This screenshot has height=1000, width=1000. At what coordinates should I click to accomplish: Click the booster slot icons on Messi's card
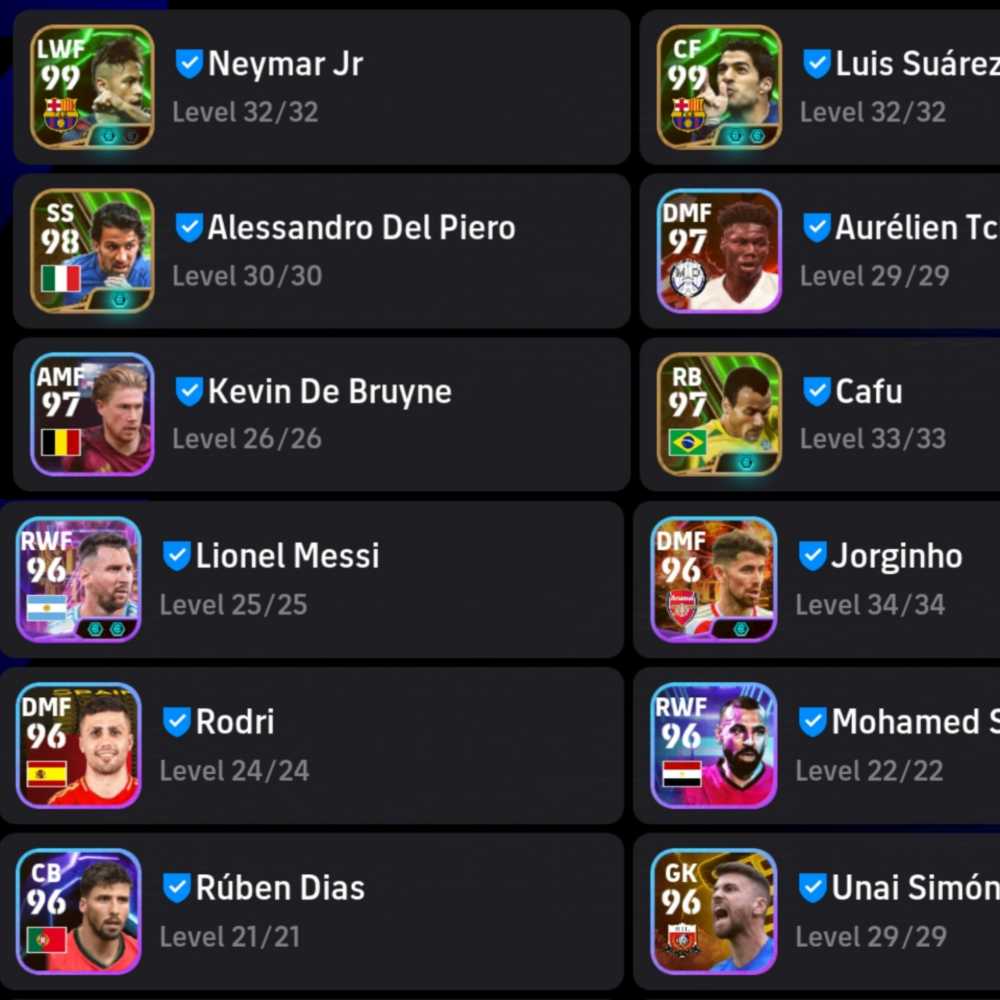point(107,629)
